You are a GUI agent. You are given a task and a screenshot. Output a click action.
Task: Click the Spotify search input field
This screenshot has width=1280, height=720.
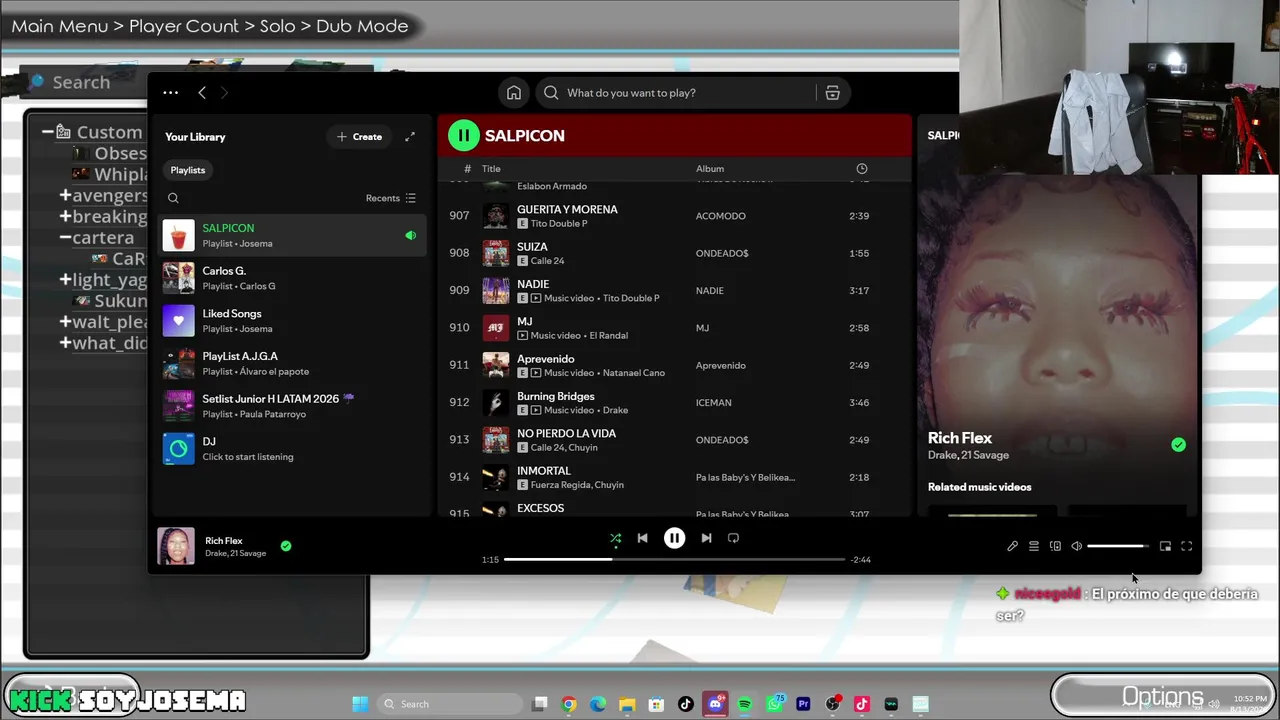click(676, 93)
